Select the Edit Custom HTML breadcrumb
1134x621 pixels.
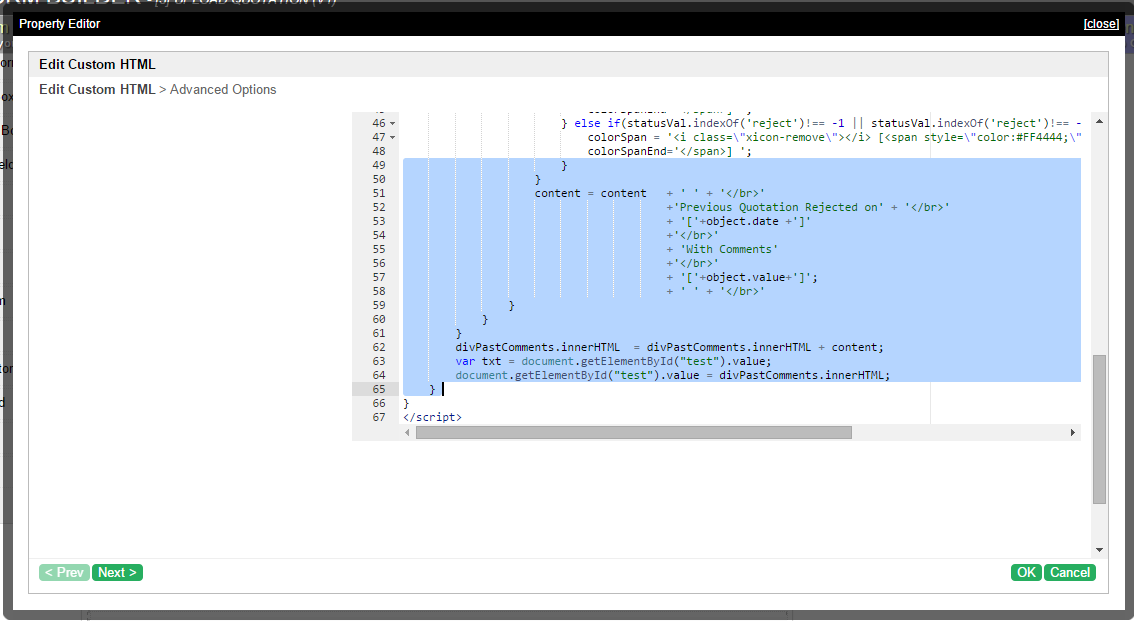pyautogui.click(x=97, y=89)
